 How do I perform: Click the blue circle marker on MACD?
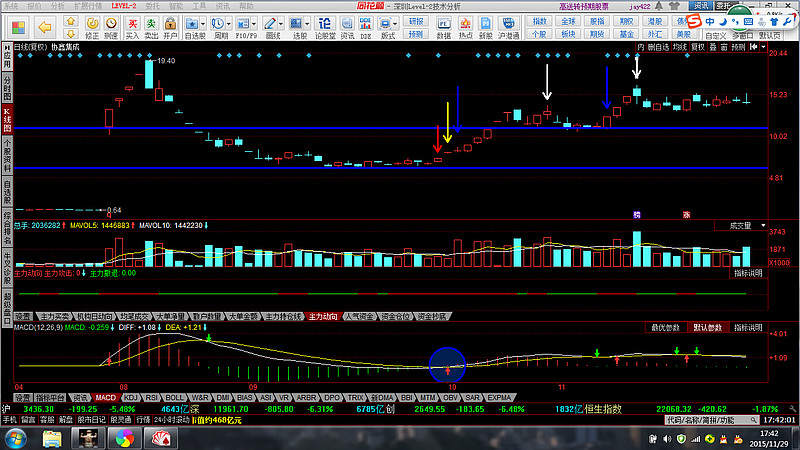(448, 365)
